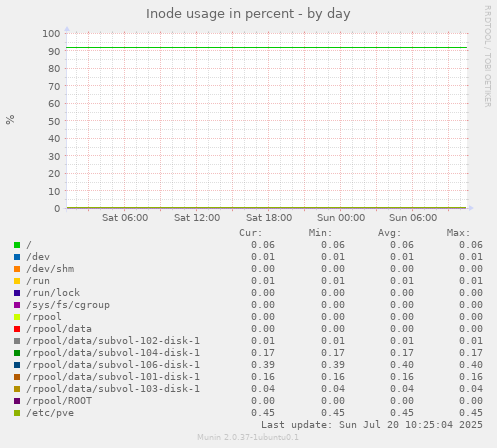The height and width of the screenshot is (448, 497).
Task: Click the '%' y-axis unit label
Action: tap(10, 119)
